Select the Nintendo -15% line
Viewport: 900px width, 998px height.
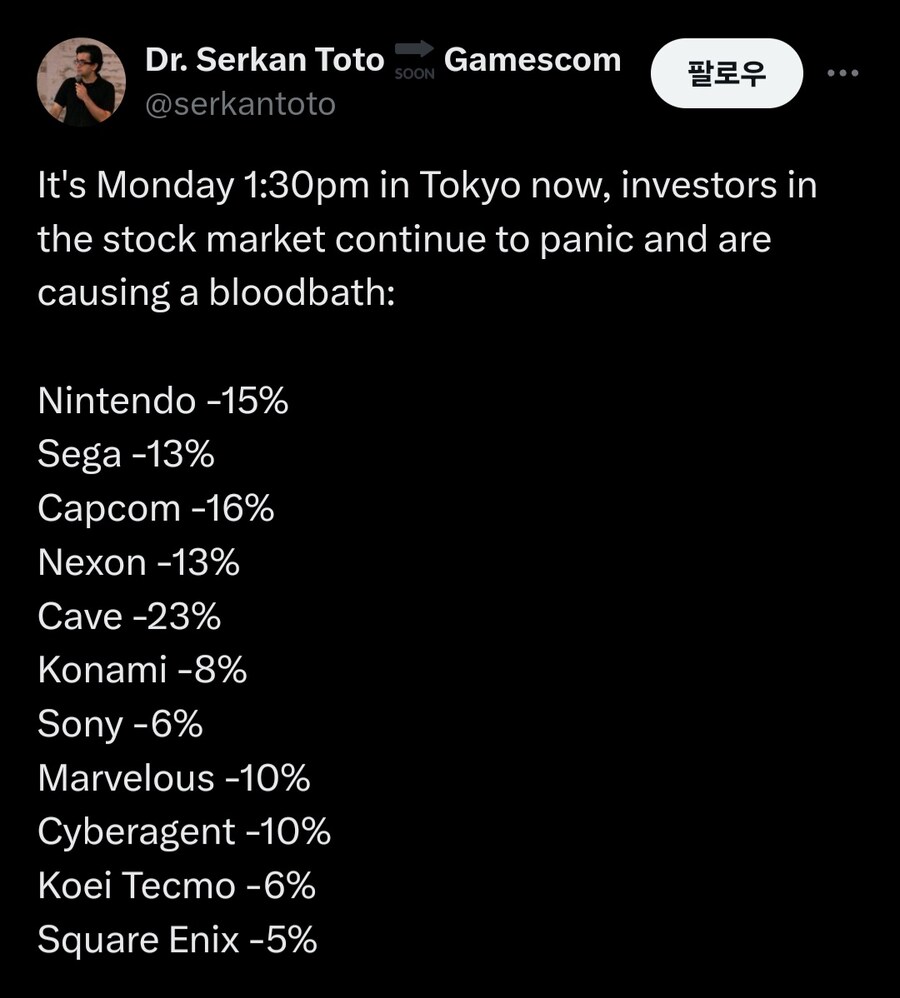click(x=163, y=401)
